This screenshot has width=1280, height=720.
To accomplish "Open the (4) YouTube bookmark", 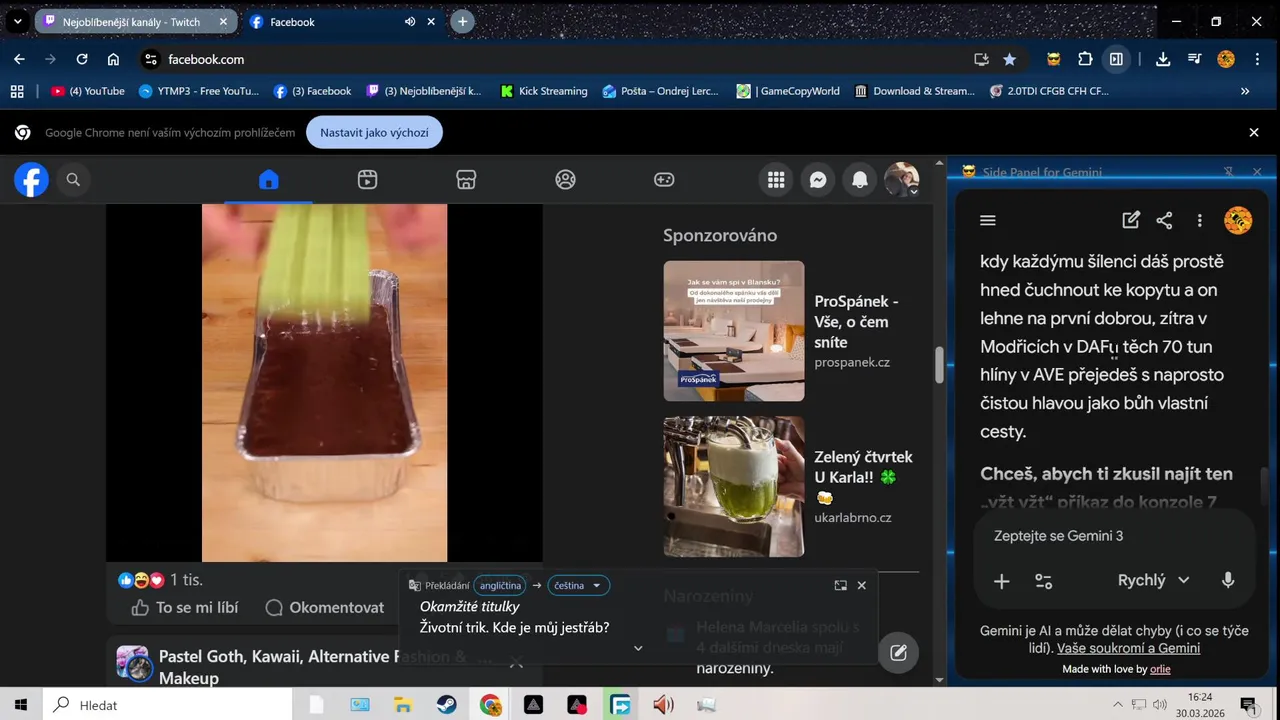I will point(88,91).
